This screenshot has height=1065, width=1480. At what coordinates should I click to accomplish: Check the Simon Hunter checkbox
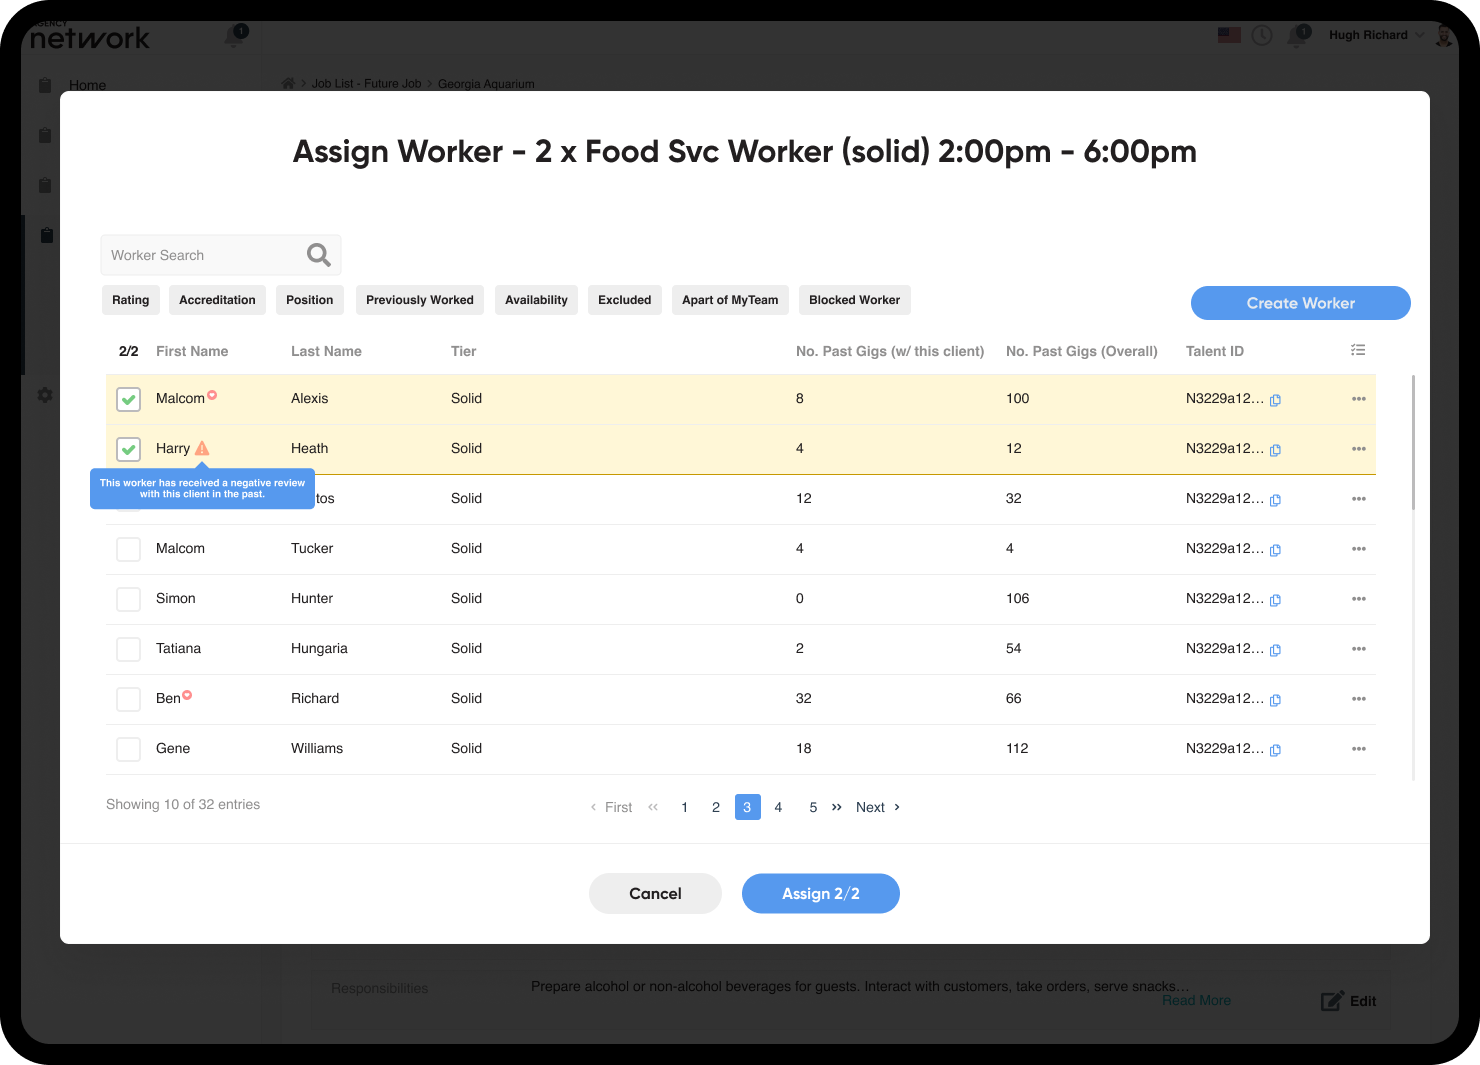tap(128, 599)
